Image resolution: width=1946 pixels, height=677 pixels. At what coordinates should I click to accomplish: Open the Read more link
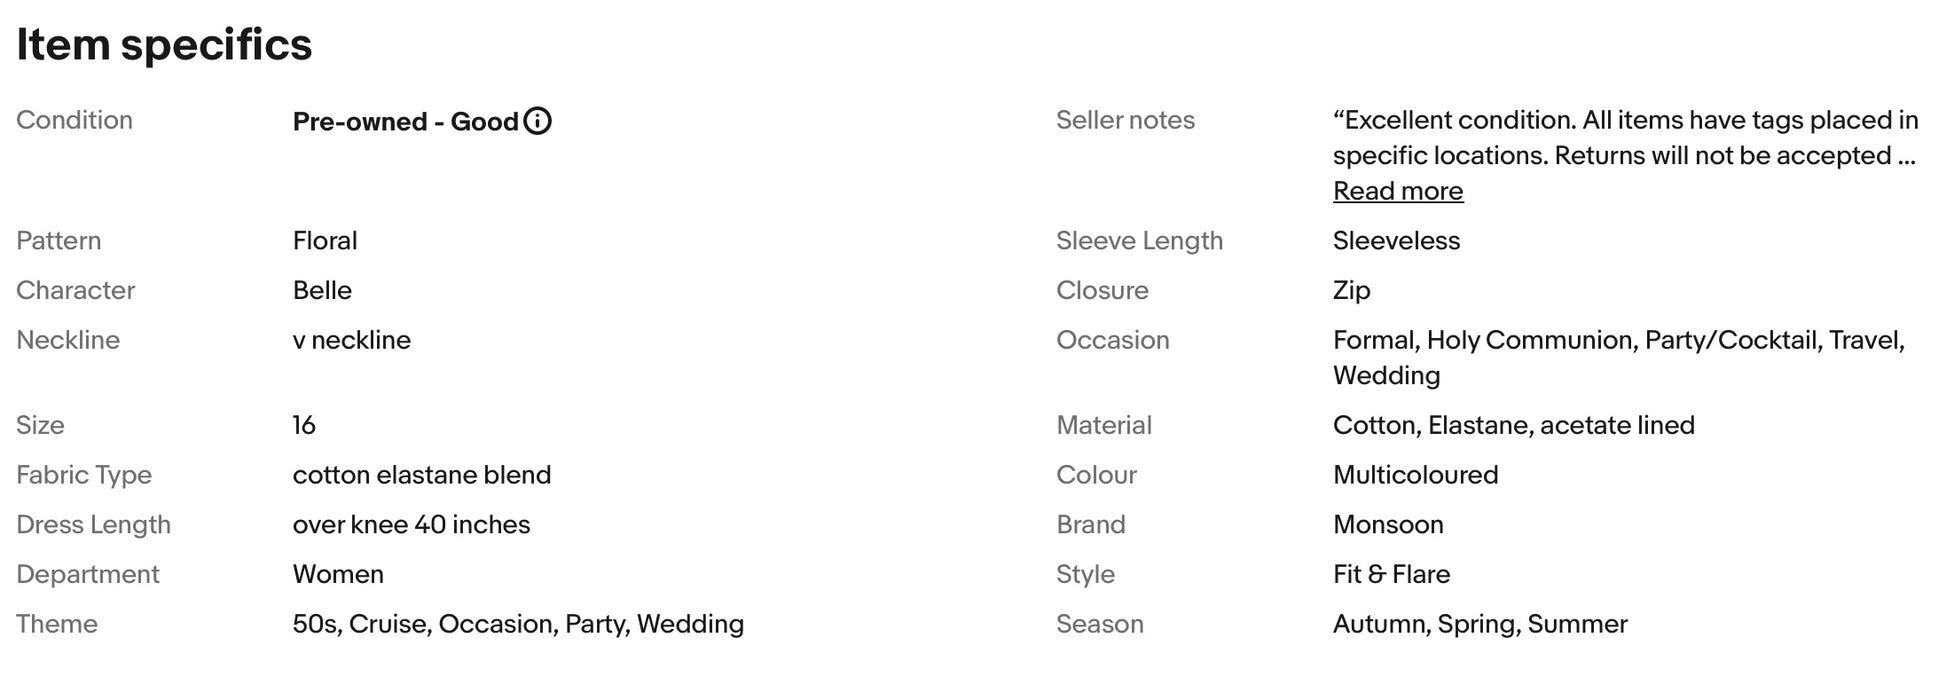[x=1398, y=191]
